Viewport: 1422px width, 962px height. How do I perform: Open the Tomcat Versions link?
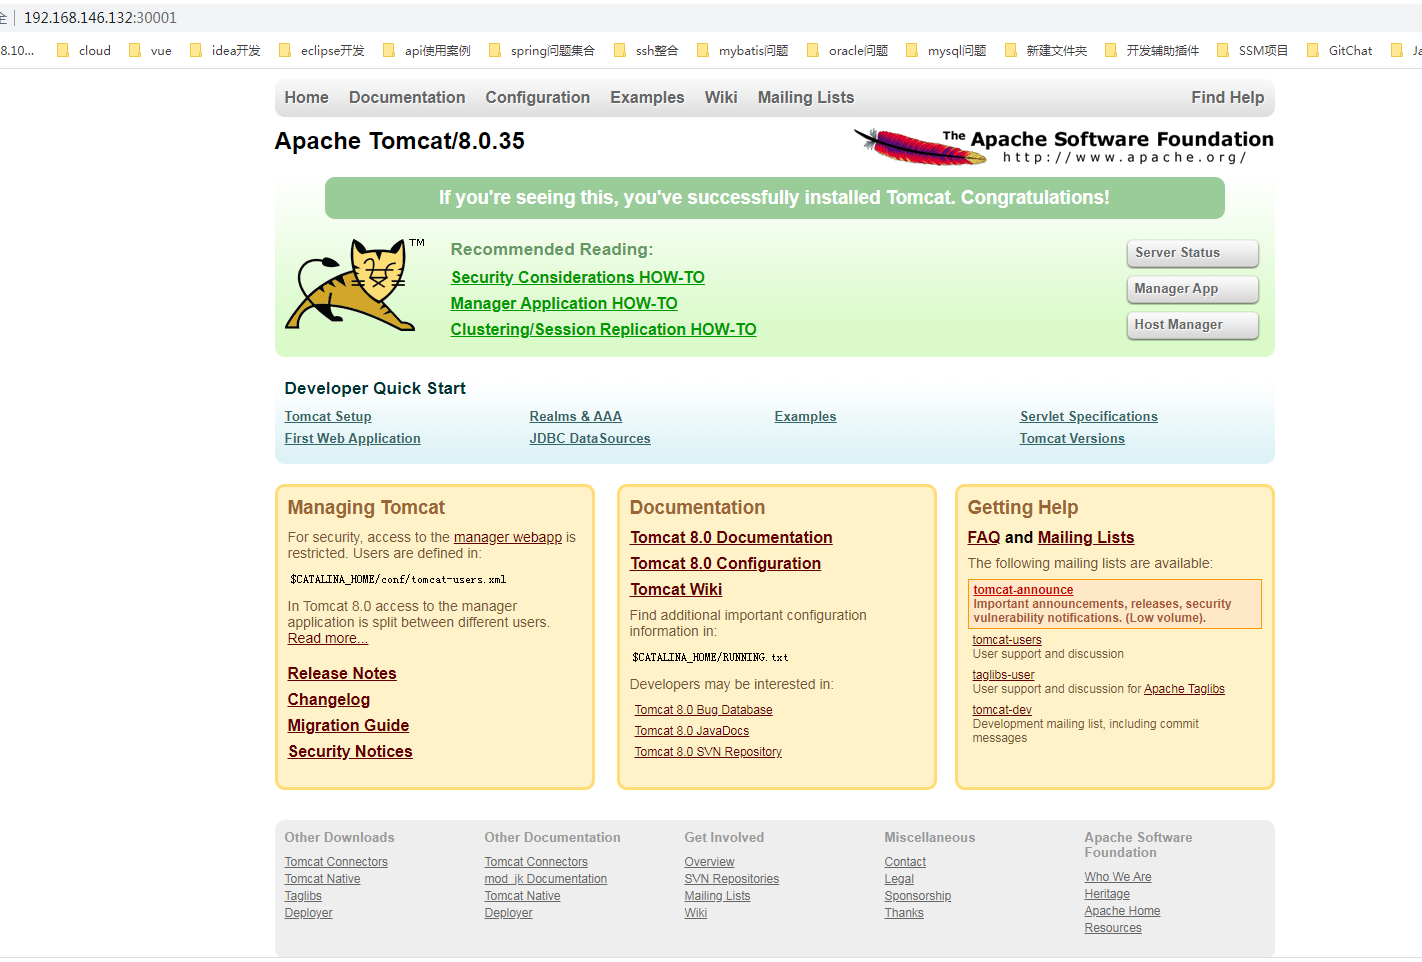[1072, 438]
